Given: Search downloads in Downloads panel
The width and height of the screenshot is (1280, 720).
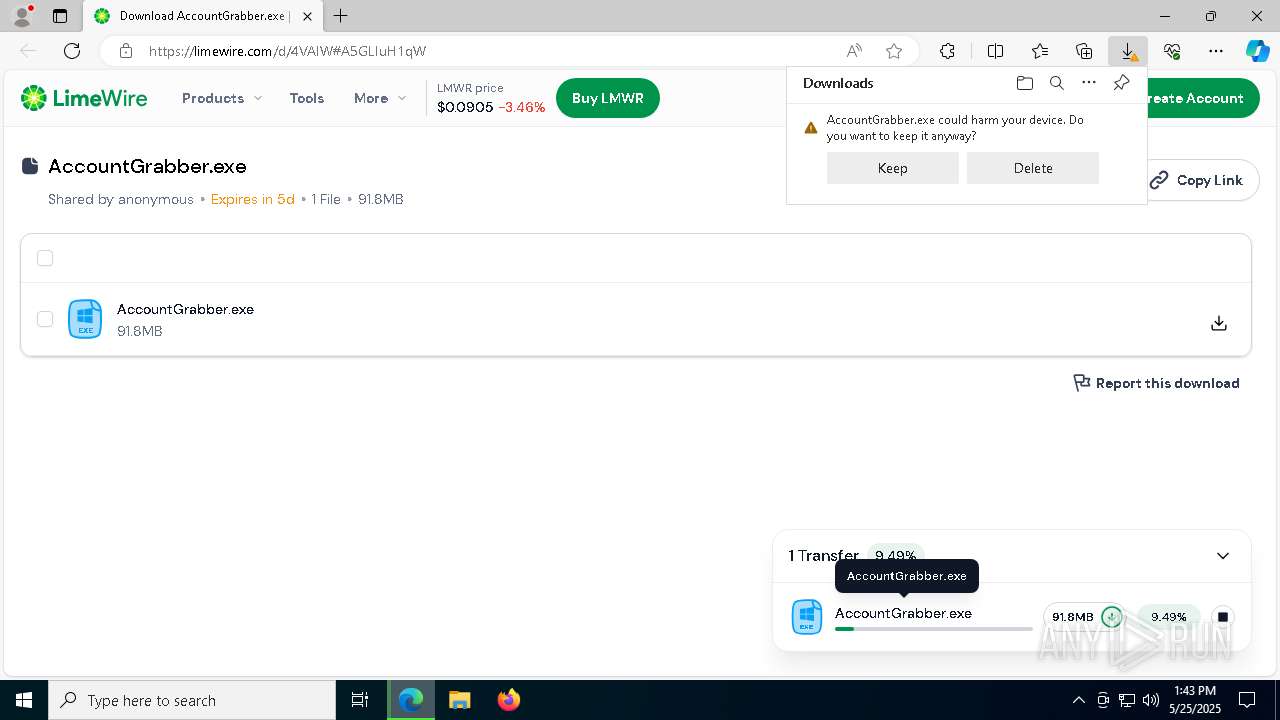Looking at the screenshot, I should (1056, 83).
